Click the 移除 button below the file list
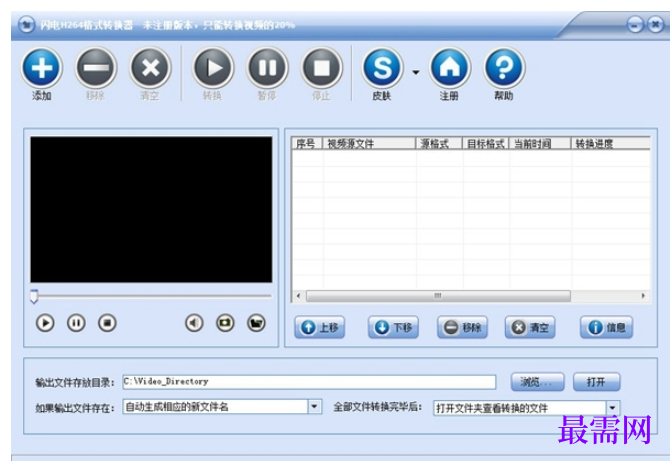The image size is (670, 461). pos(462,328)
